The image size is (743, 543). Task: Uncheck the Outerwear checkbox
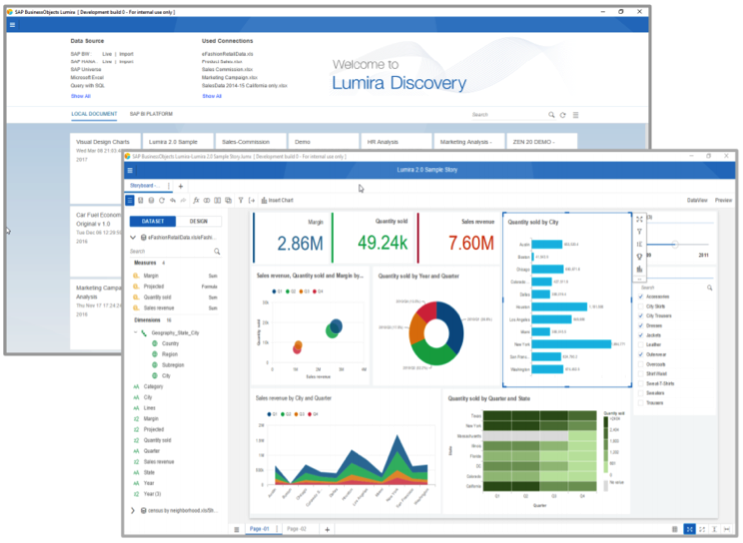641,354
